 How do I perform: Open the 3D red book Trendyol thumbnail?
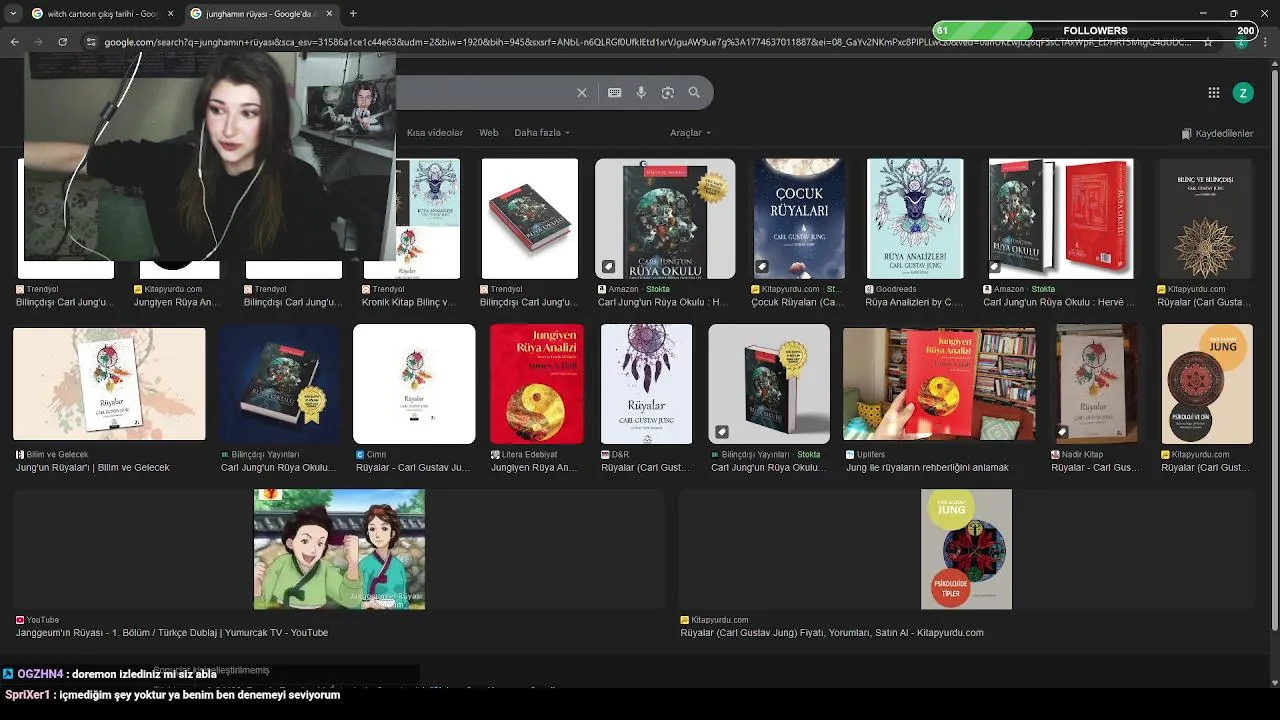(x=529, y=219)
